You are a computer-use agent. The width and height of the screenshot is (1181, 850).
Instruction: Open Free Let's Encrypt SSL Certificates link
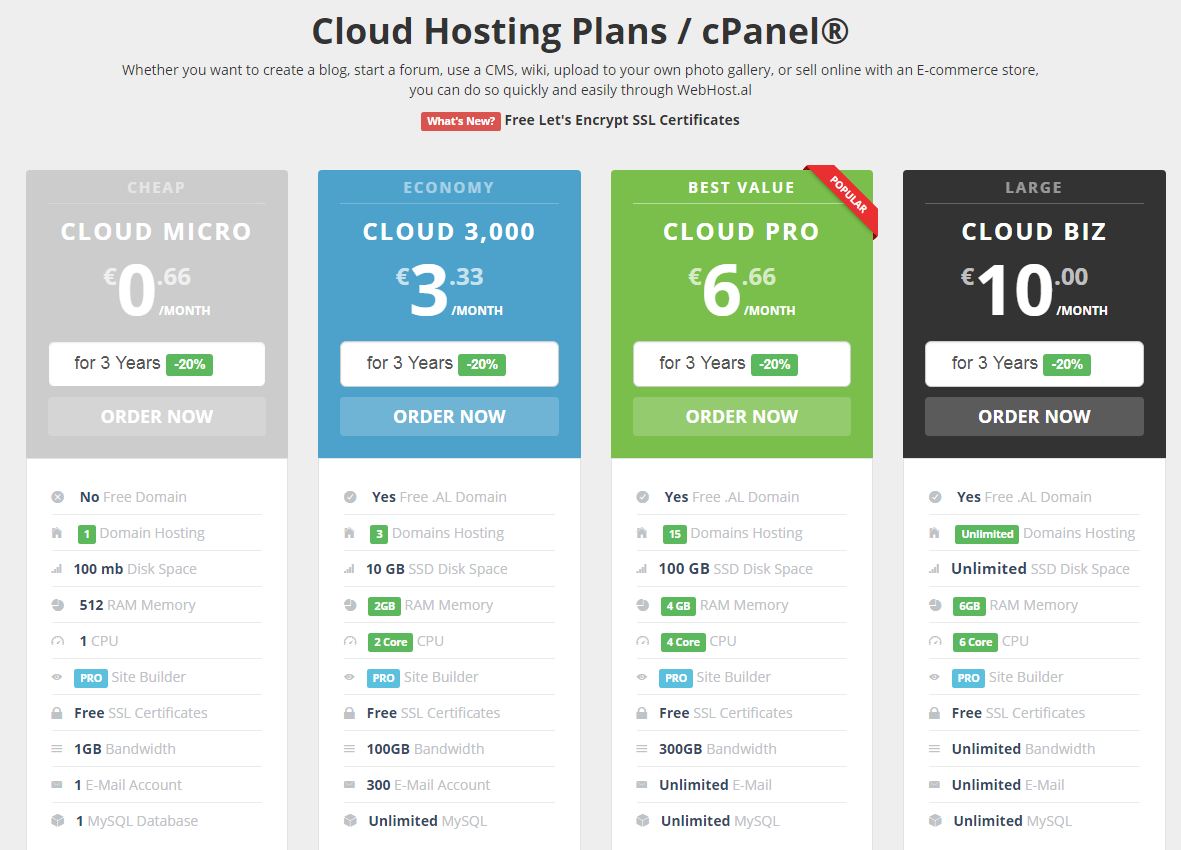pos(622,120)
